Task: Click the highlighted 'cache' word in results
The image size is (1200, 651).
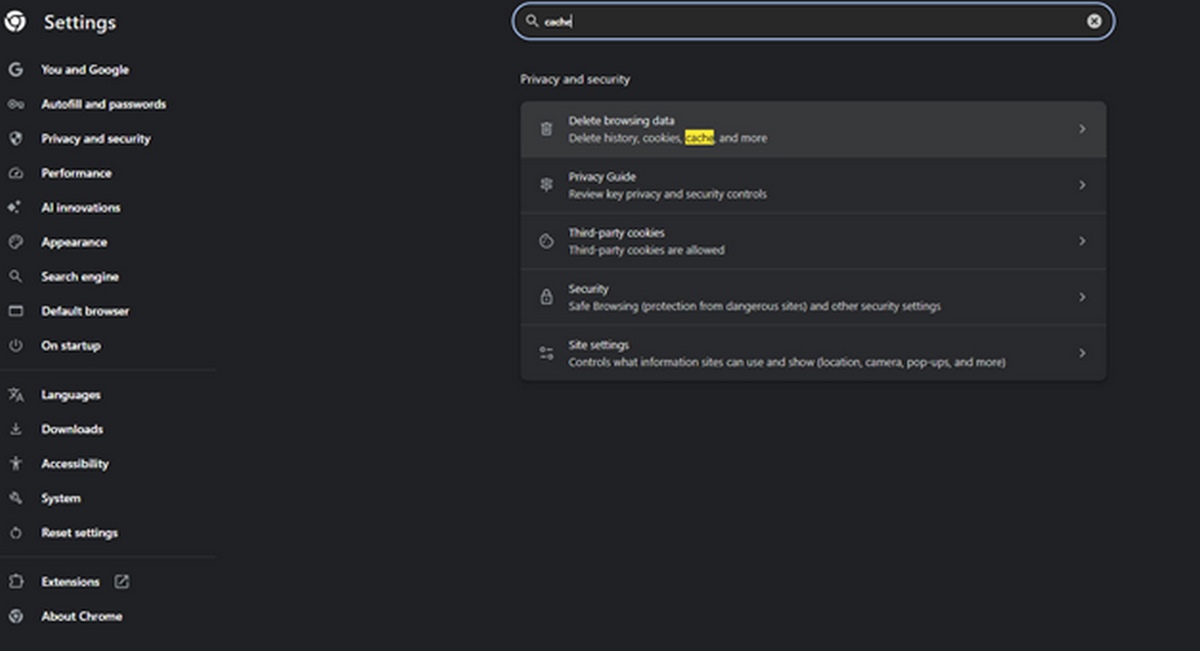Action: tap(699, 138)
